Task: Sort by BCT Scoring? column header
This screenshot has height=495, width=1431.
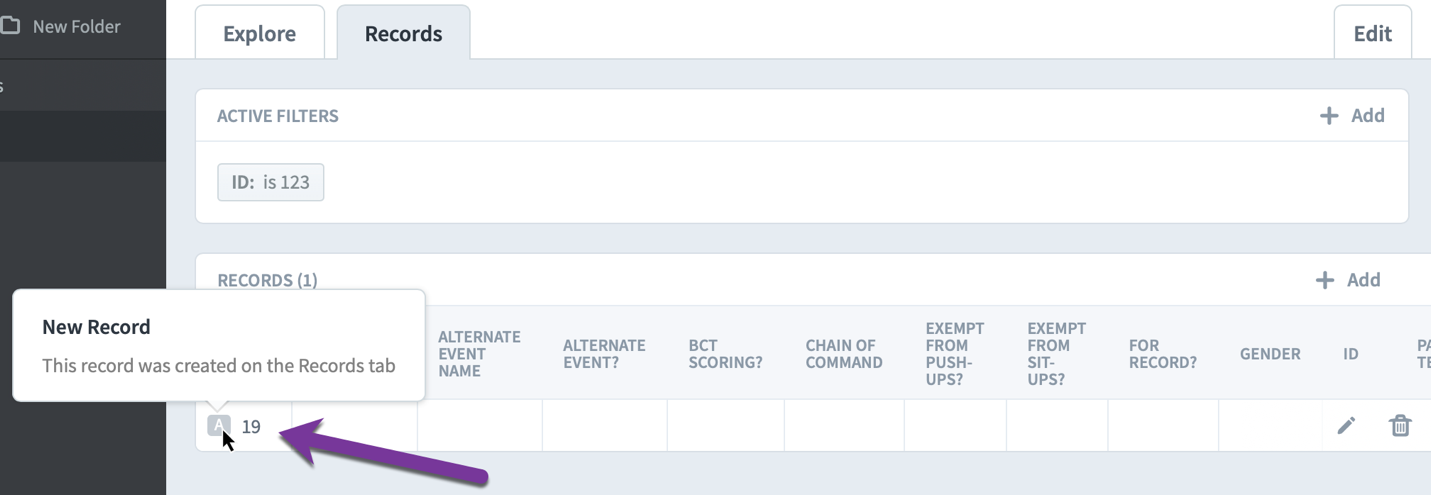Action: point(725,353)
